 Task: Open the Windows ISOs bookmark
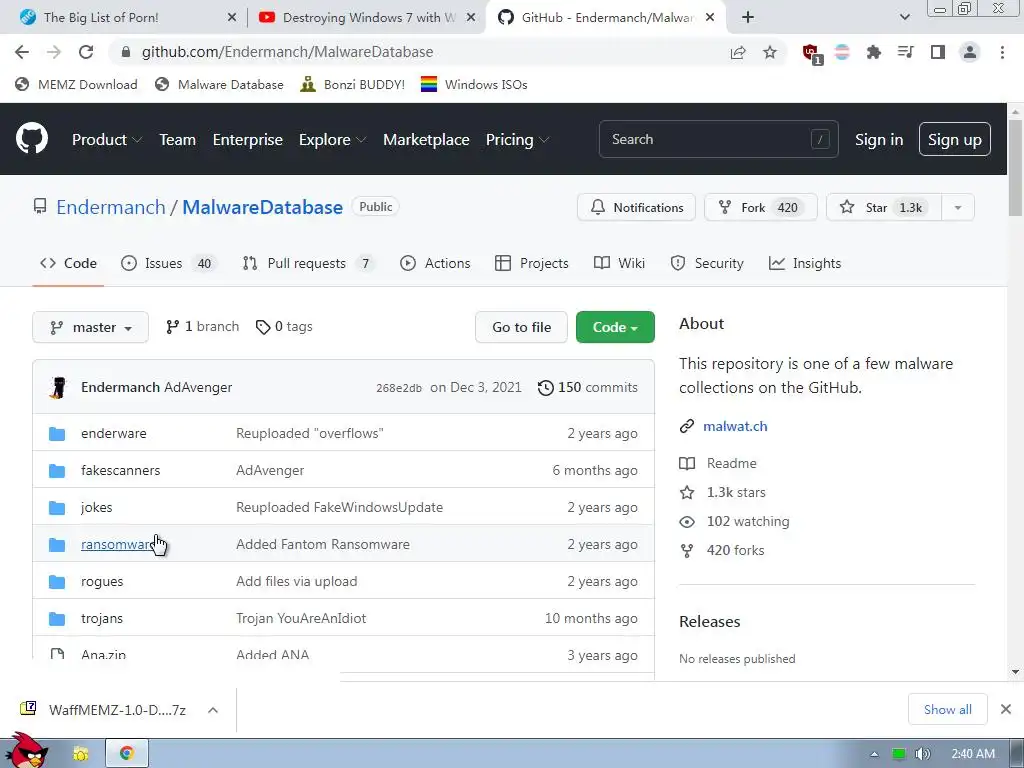point(473,84)
